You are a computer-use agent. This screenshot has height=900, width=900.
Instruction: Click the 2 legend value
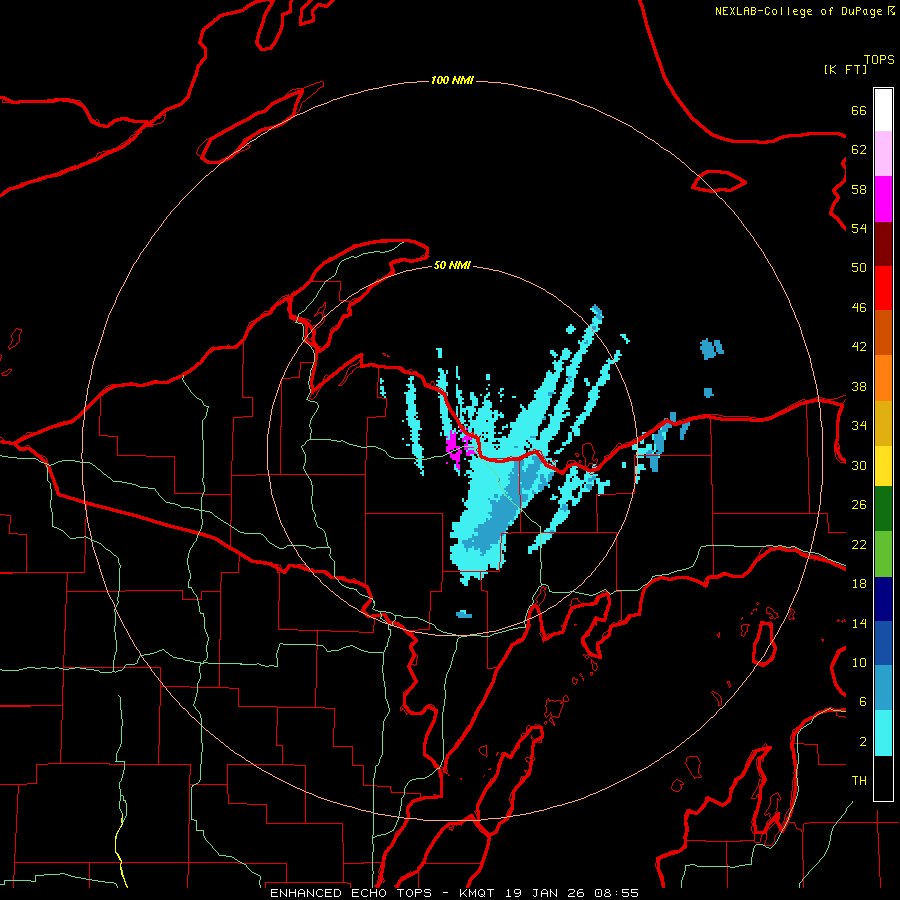862,742
